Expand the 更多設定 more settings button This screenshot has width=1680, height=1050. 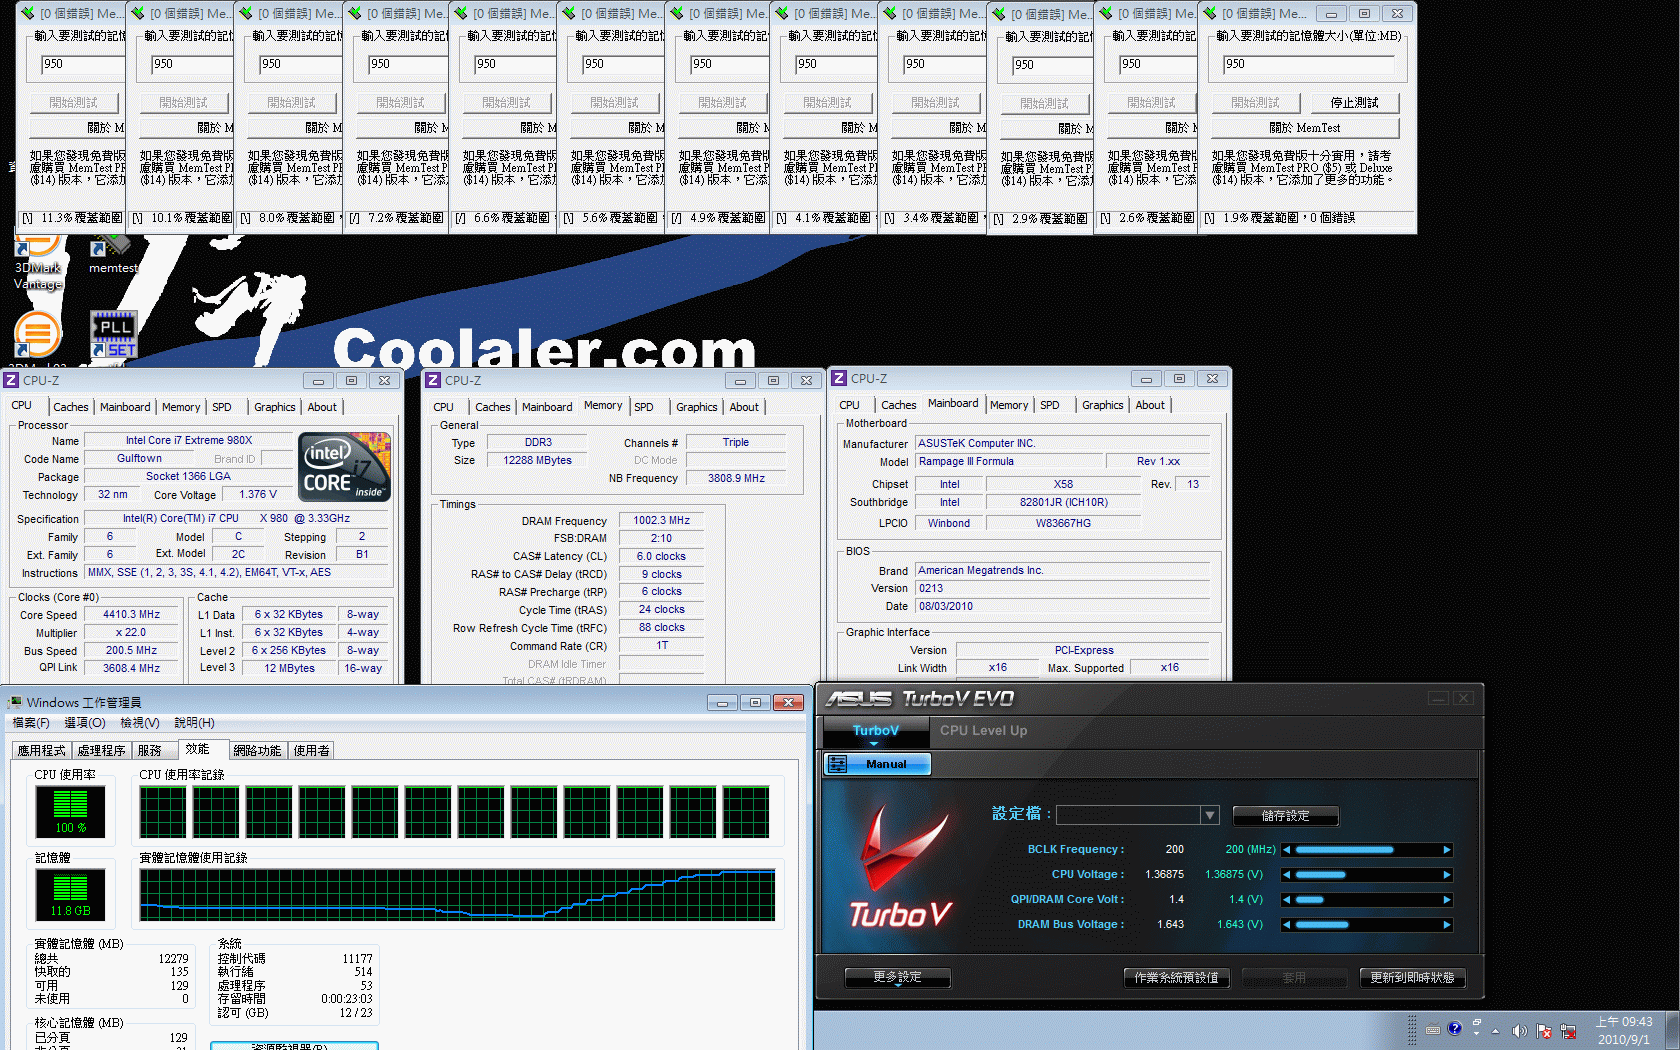point(897,978)
